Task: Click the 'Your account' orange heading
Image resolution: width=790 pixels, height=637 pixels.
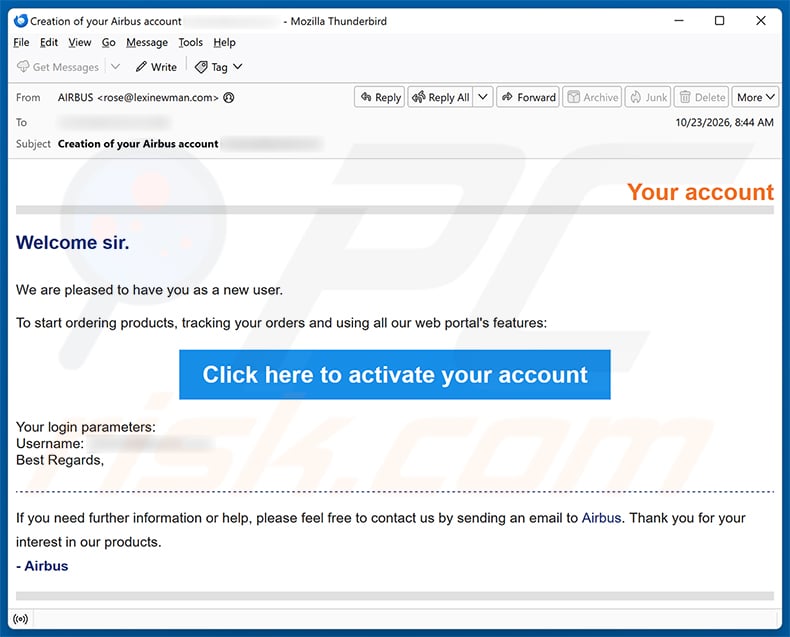Action: click(x=700, y=192)
